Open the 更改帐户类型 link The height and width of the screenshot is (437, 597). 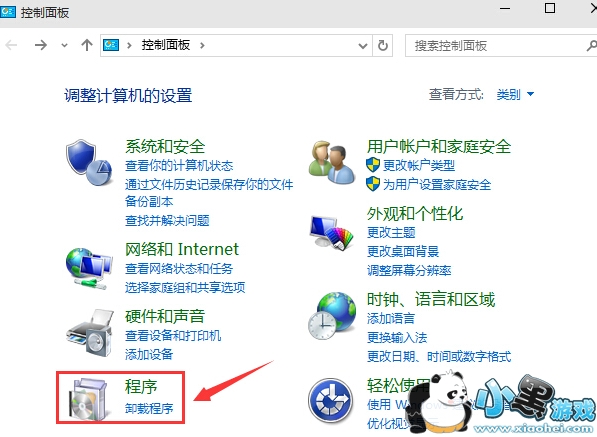pyautogui.click(x=419, y=165)
